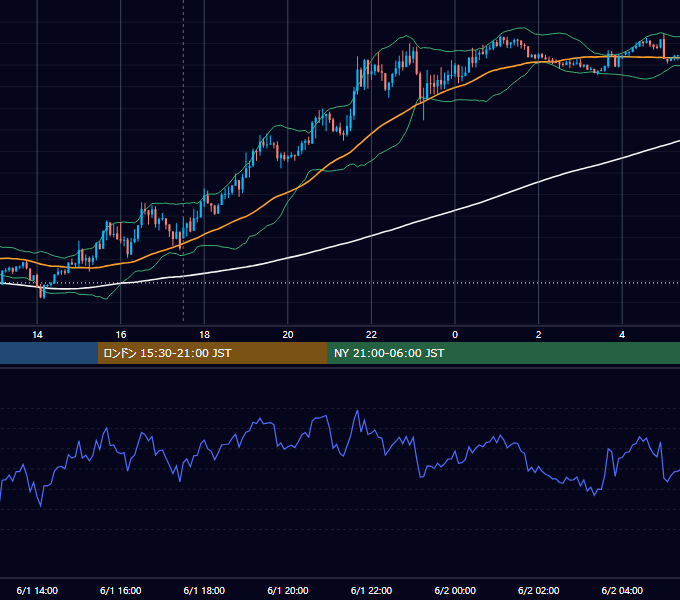Click the 6/1 20:00 date label
Screen dimensions: 680x600
point(288,590)
